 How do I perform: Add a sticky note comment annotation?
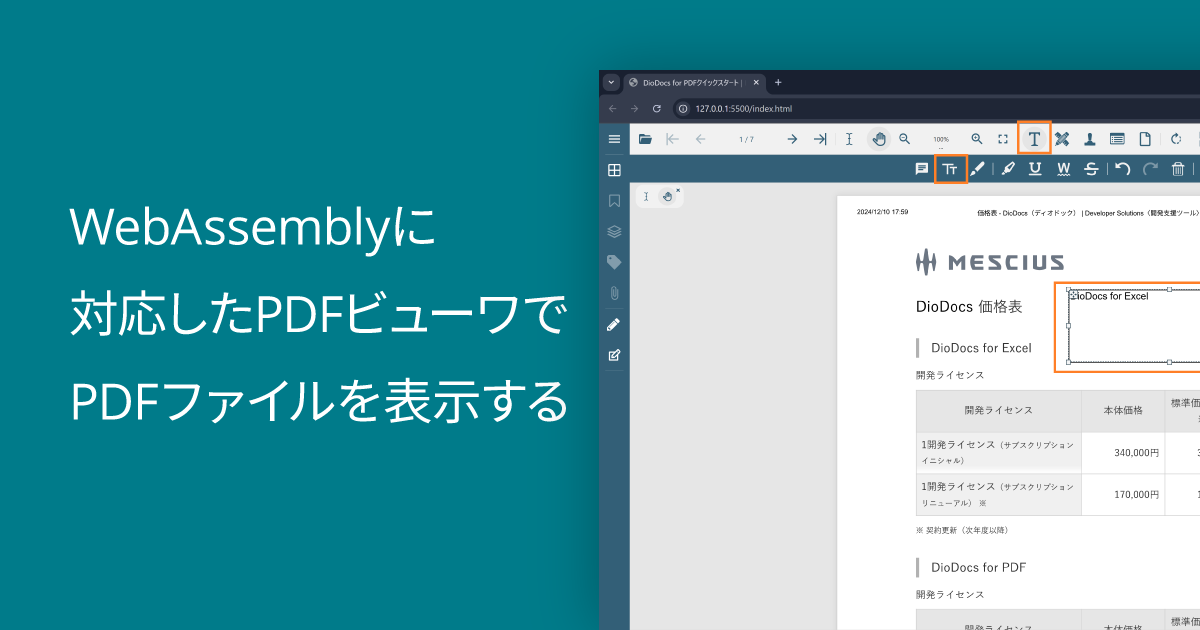[921, 169]
